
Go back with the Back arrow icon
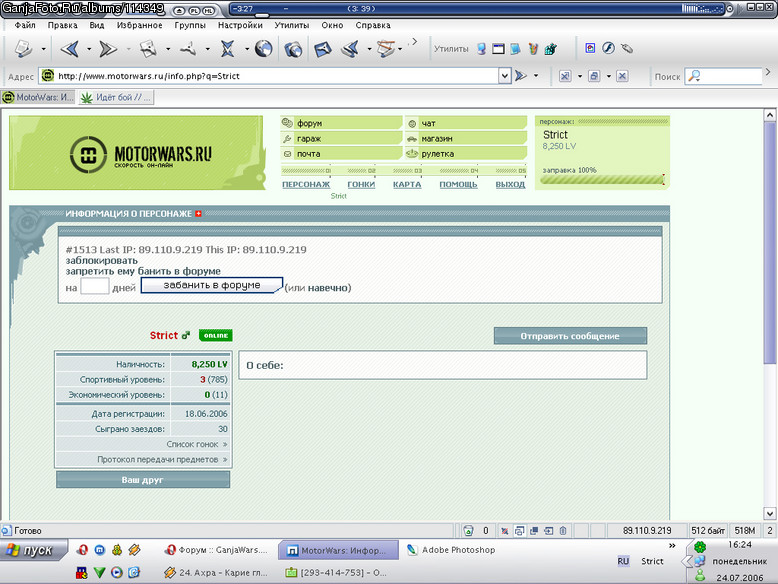pyautogui.click(x=70, y=49)
